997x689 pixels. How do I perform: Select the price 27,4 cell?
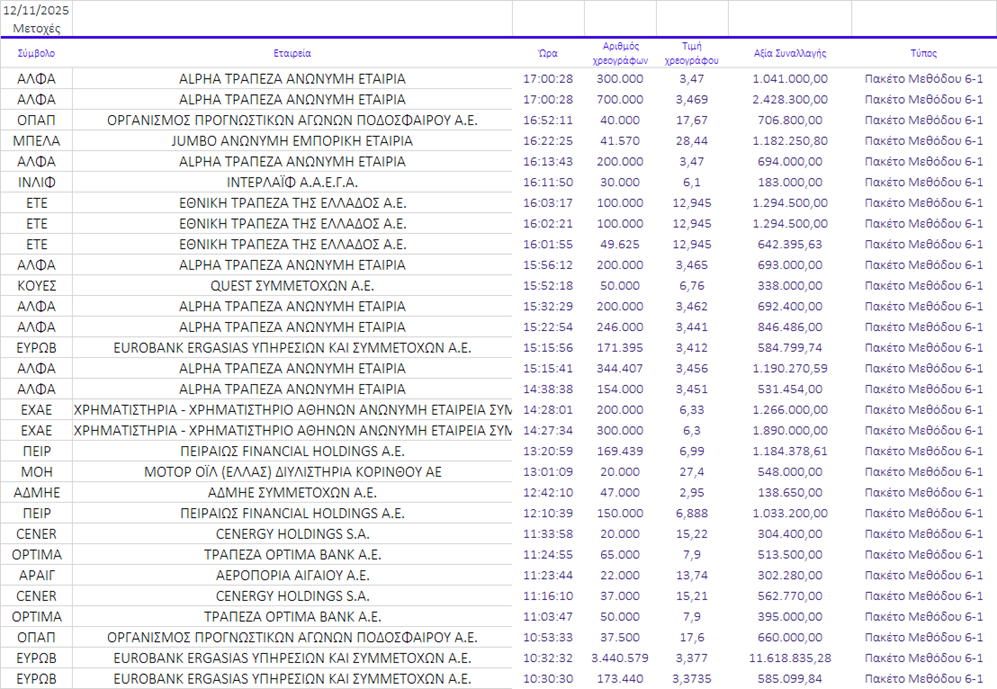692,472
